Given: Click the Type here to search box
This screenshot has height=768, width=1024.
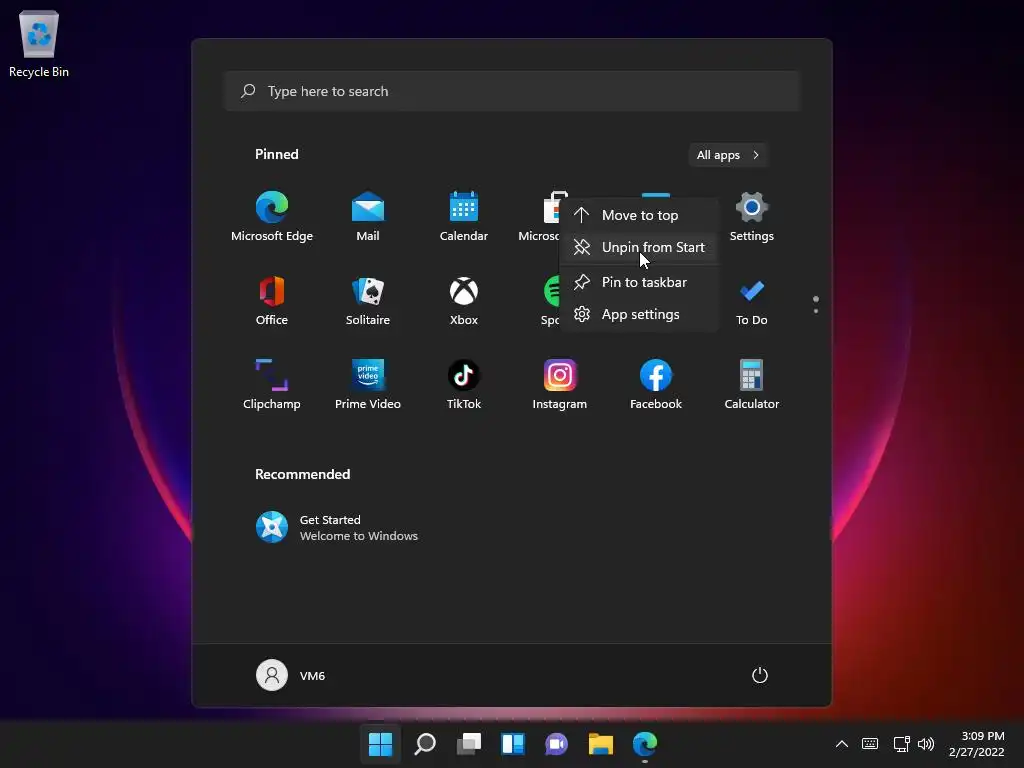Looking at the screenshot, I should coord(512,91).
